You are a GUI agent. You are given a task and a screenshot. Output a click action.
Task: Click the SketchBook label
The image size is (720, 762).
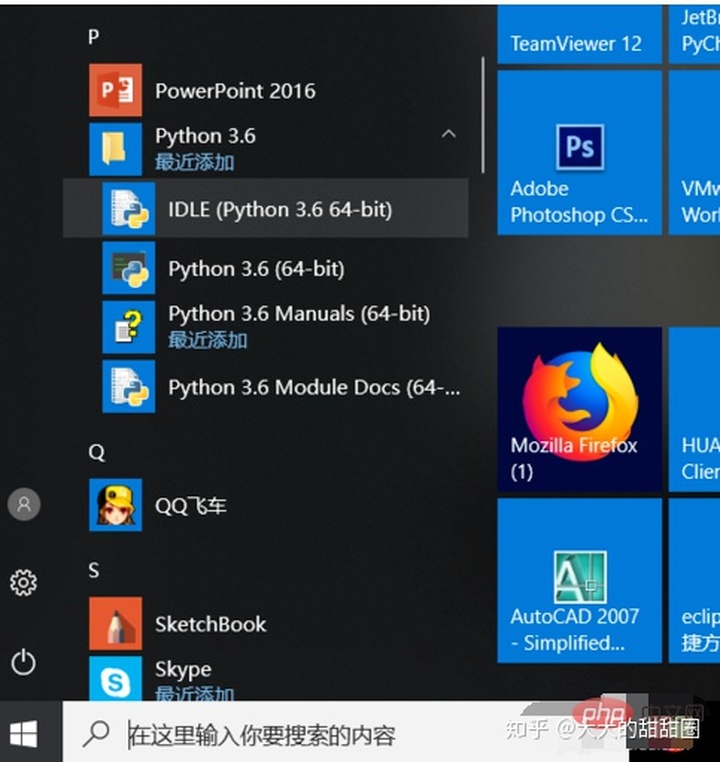pyautogui.click(x=210, y=624)
